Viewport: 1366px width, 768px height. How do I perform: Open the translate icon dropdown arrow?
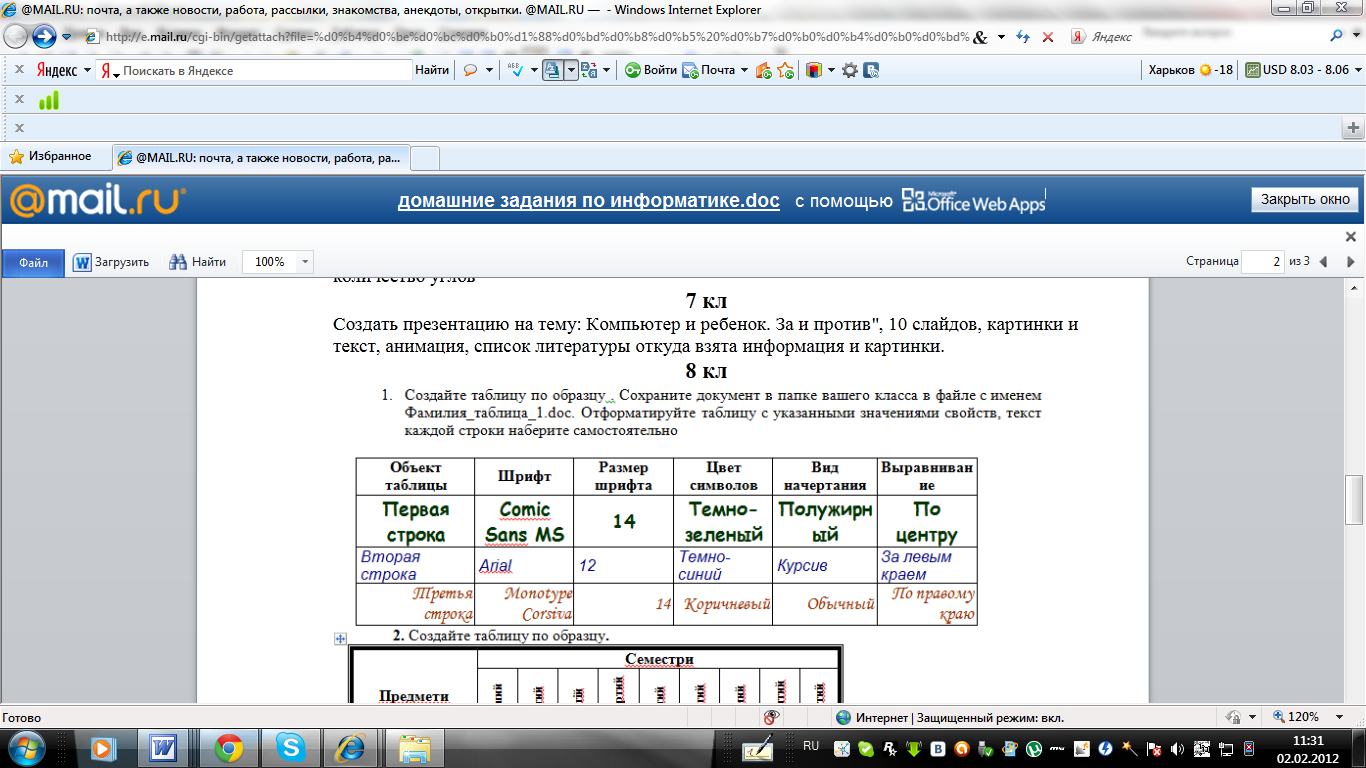[x=608, y=70]
